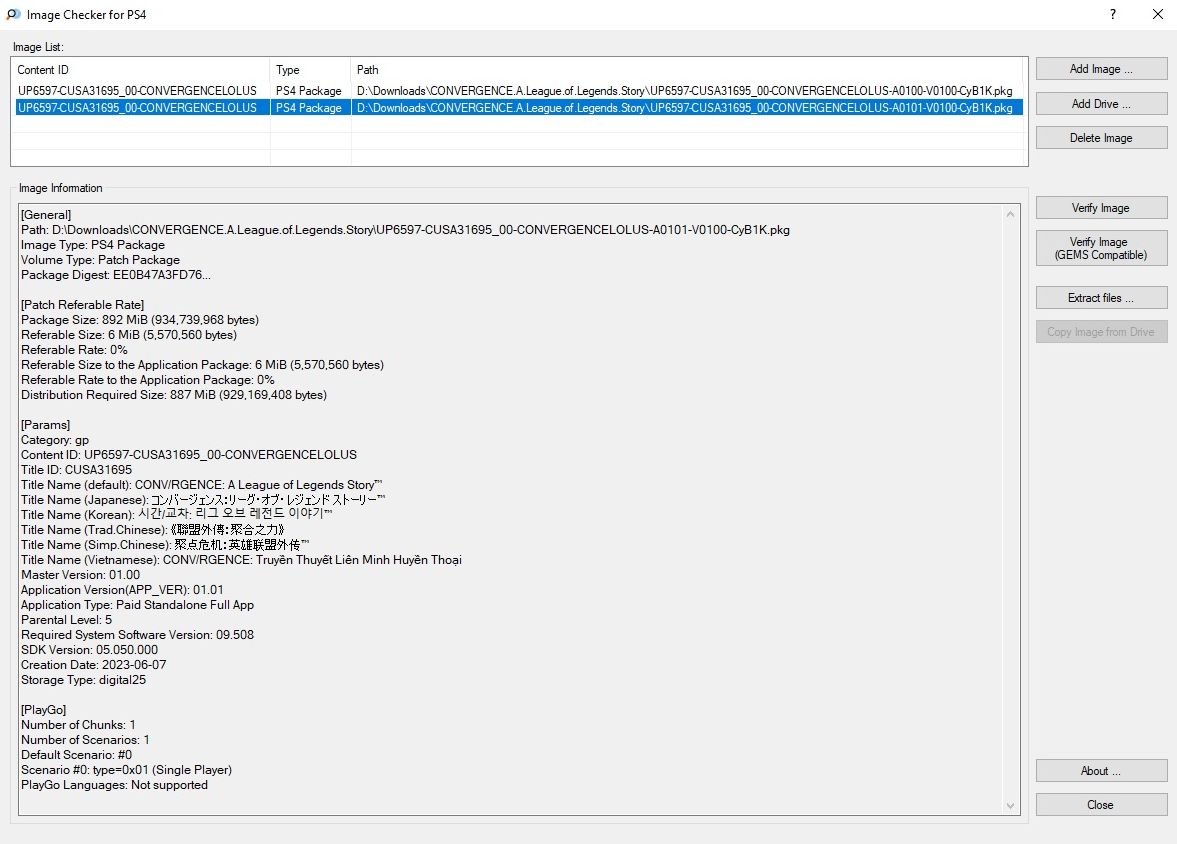Sort by the Type column header
This screenshot has width=1177, height=844.
[x=311, y=70]
